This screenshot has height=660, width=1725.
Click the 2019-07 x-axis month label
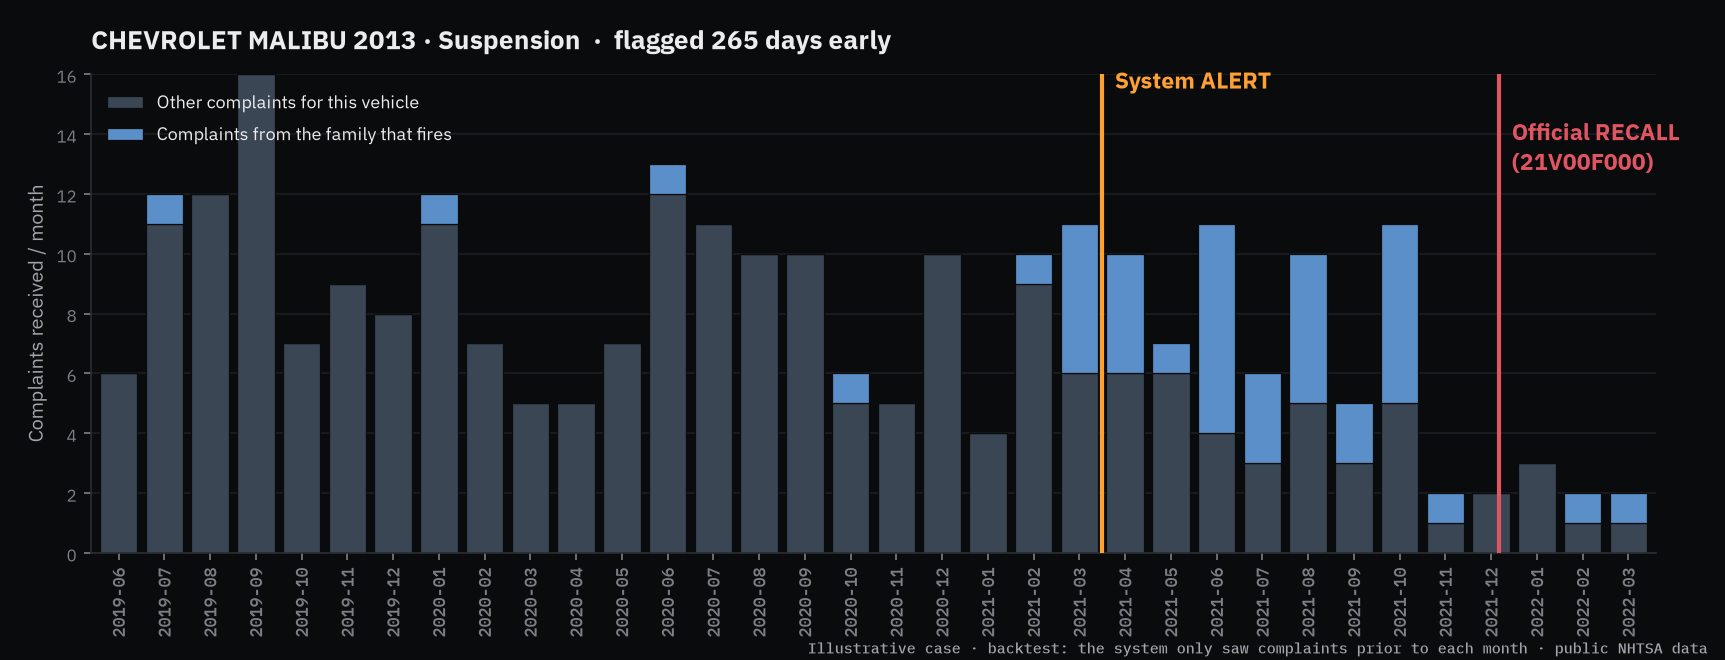coord(165,602)
